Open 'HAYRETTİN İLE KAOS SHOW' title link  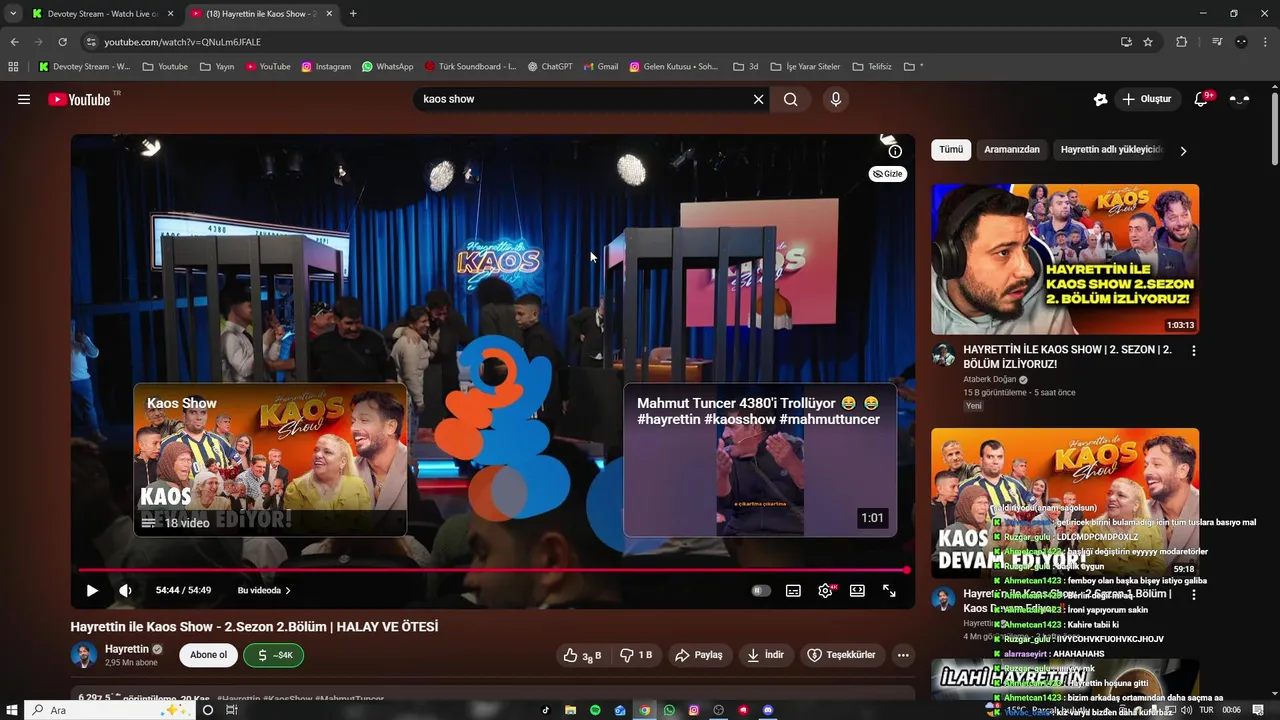coord(1067,357)
